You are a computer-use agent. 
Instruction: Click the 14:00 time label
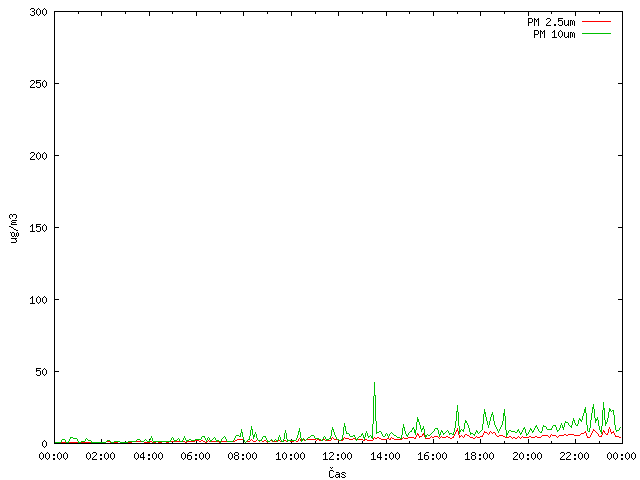pyautogui.click(x=385, y=456)
